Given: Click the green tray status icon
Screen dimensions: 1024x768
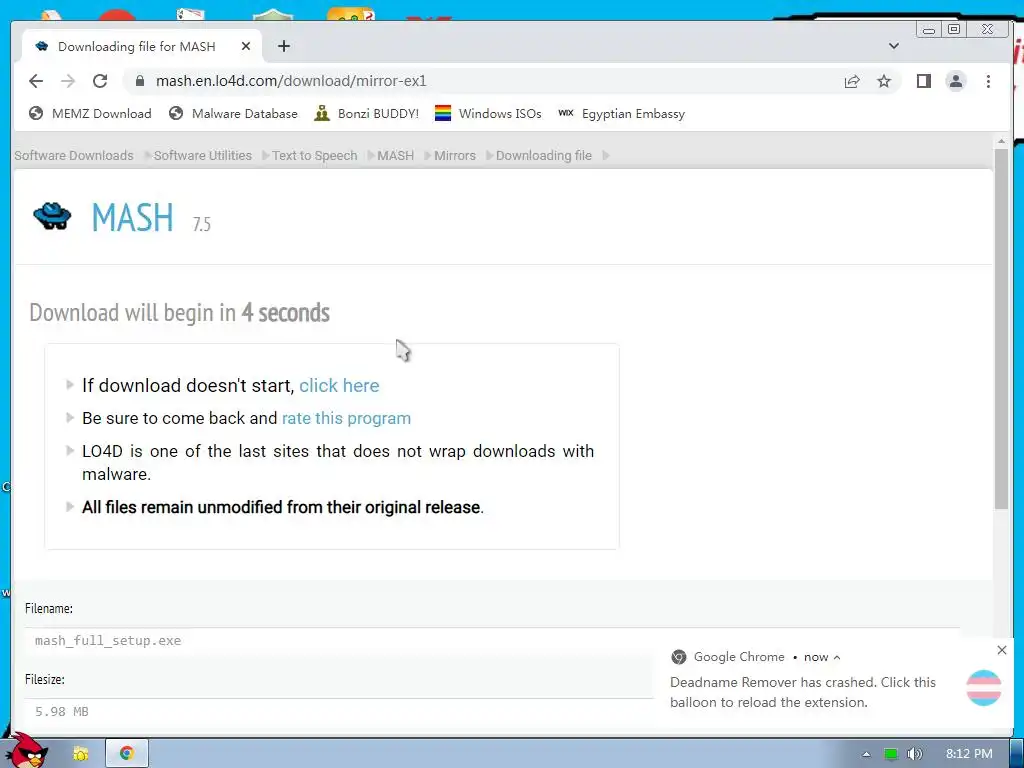Looking at the screenshot, I should (x=891, y=754).
